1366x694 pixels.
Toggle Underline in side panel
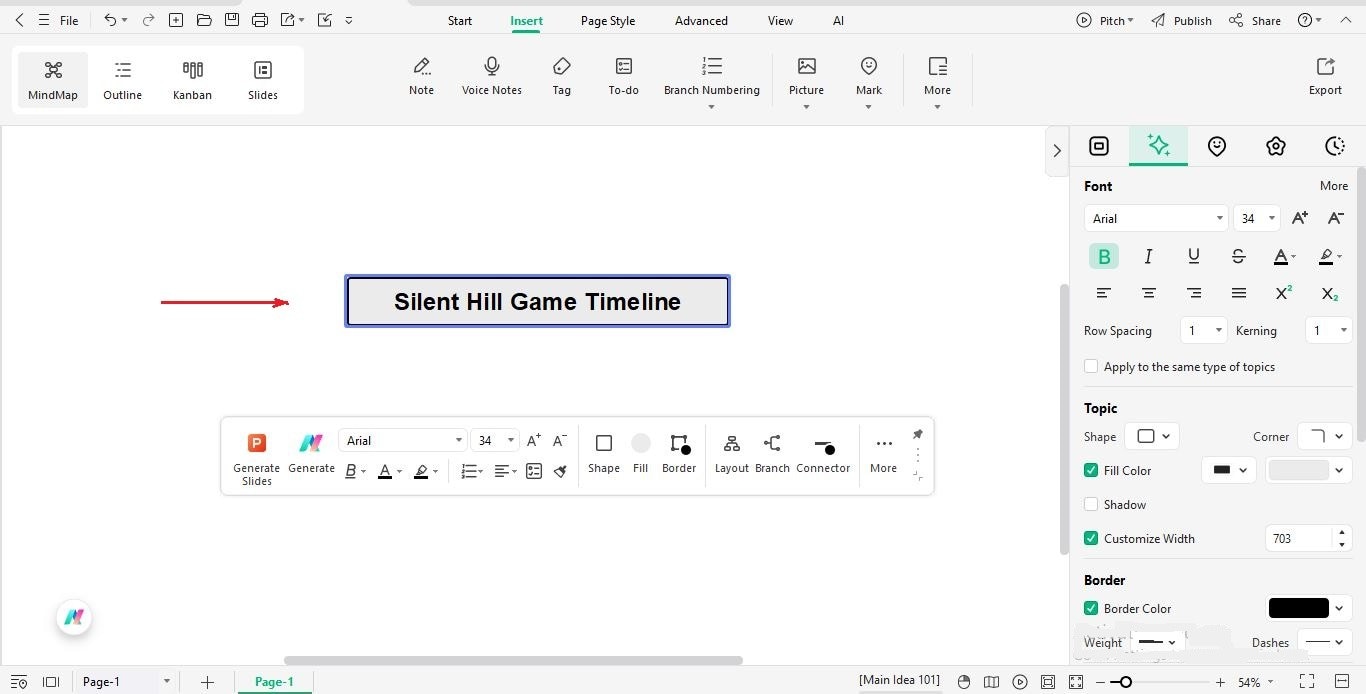click(1194, 257)
